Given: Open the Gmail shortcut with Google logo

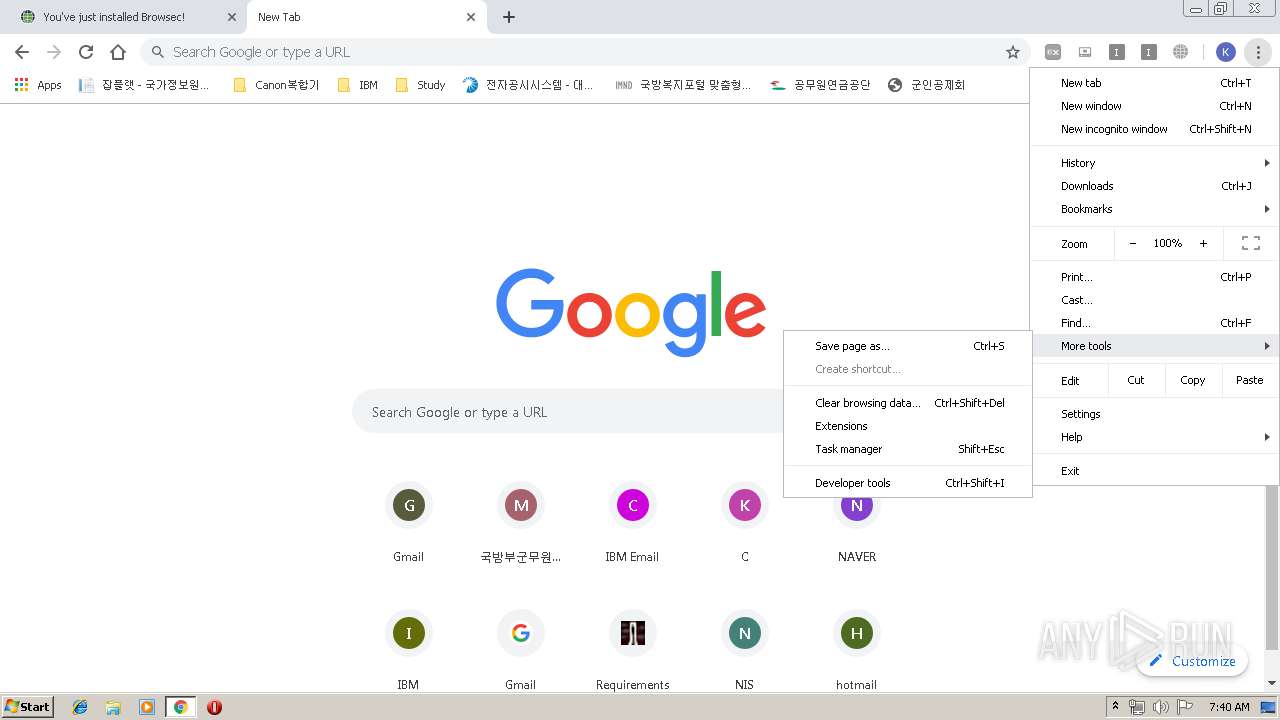Looking at the screenshot, I should [x=521, y=650].
